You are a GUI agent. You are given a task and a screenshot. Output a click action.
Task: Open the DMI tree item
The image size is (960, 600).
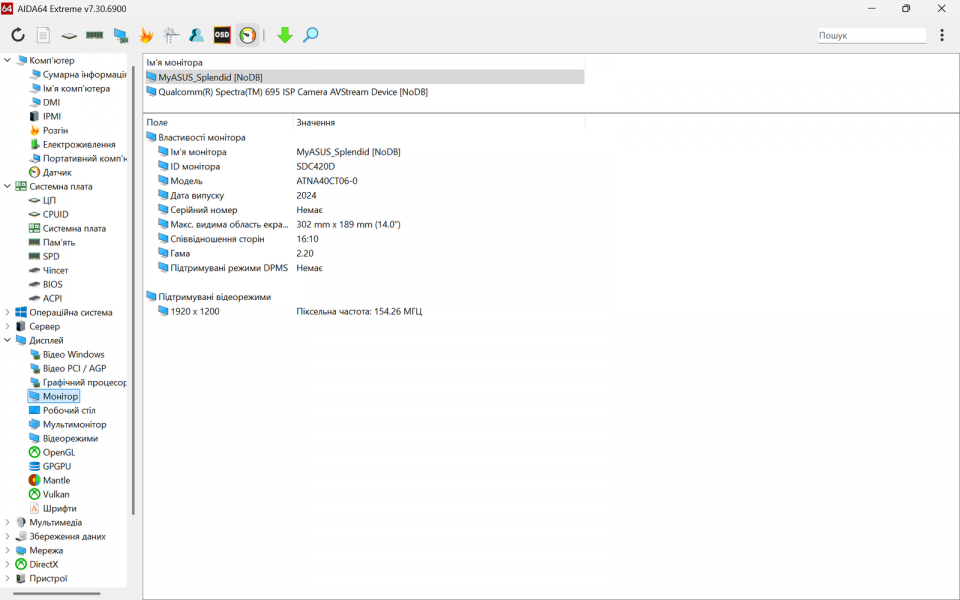[45, 102]
